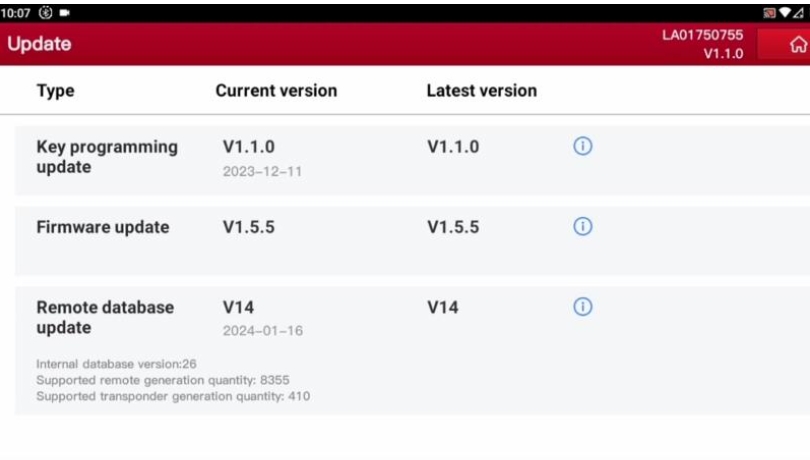Tap the camera recording icon in status bar
This screenshot has height=460, width=810.
point(65,12)
